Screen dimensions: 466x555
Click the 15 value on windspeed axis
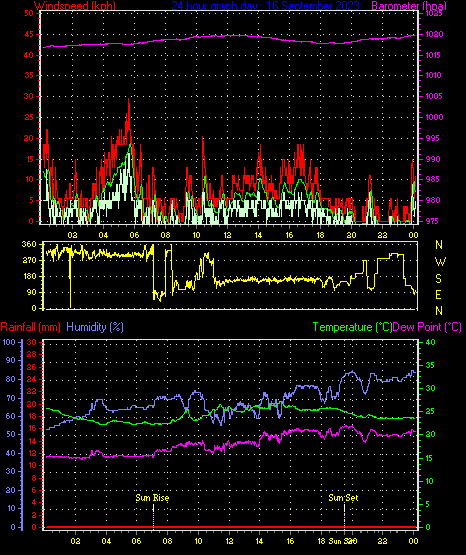[29, 159]
